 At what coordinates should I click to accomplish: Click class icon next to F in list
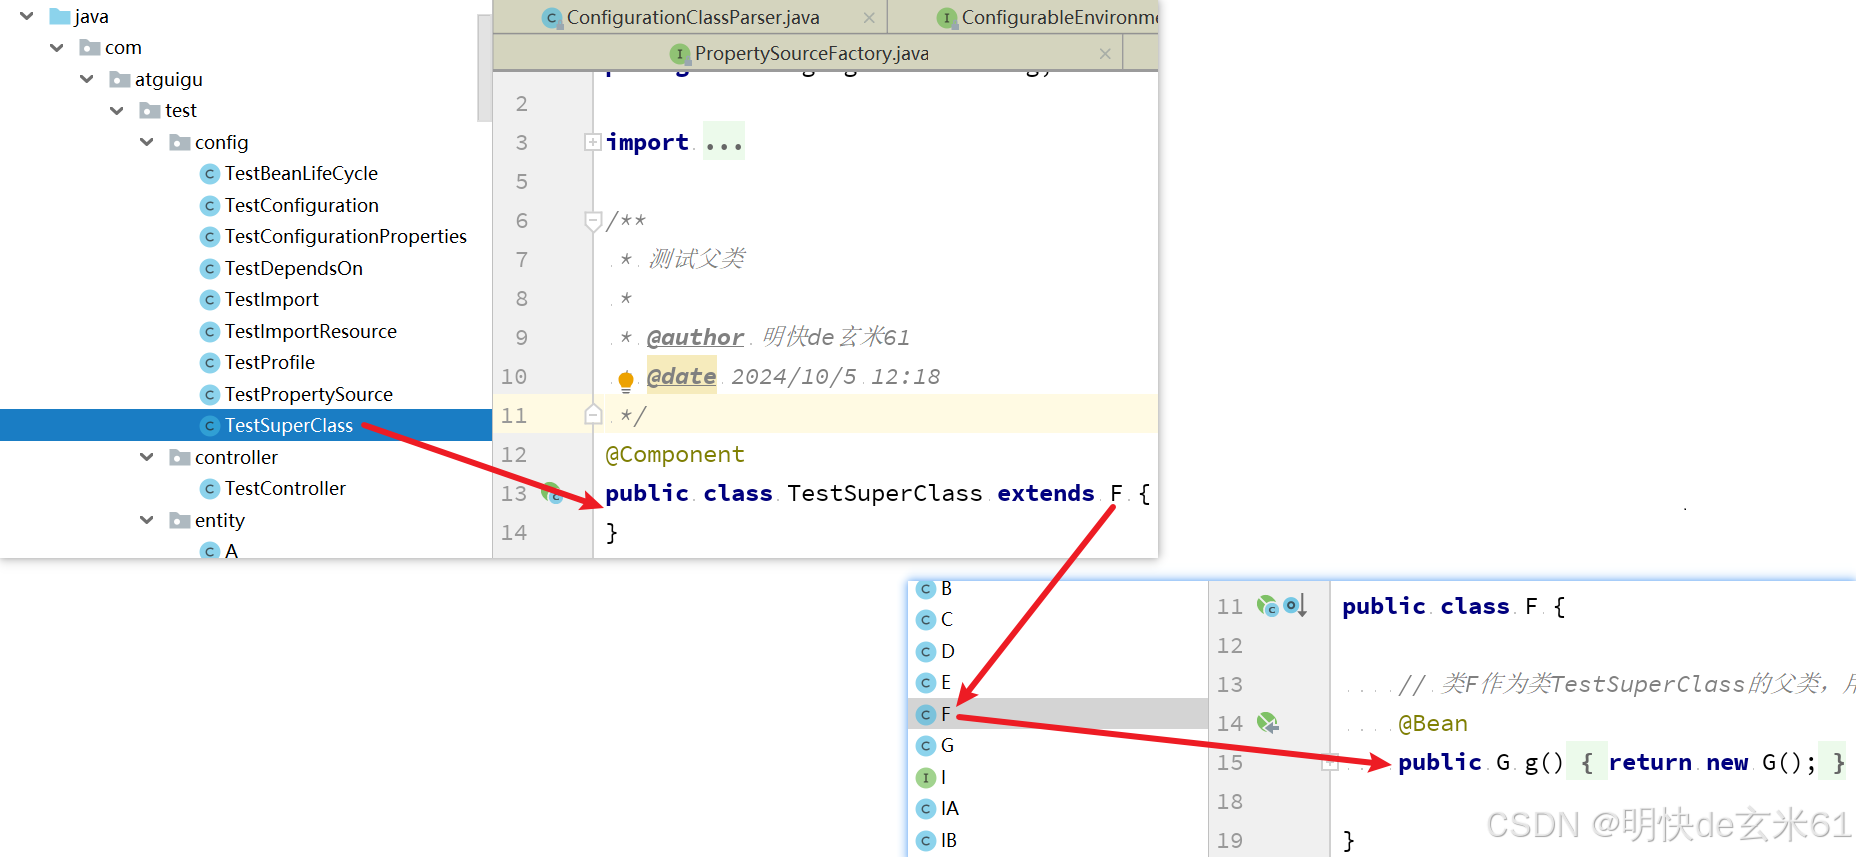pos(926,714)
